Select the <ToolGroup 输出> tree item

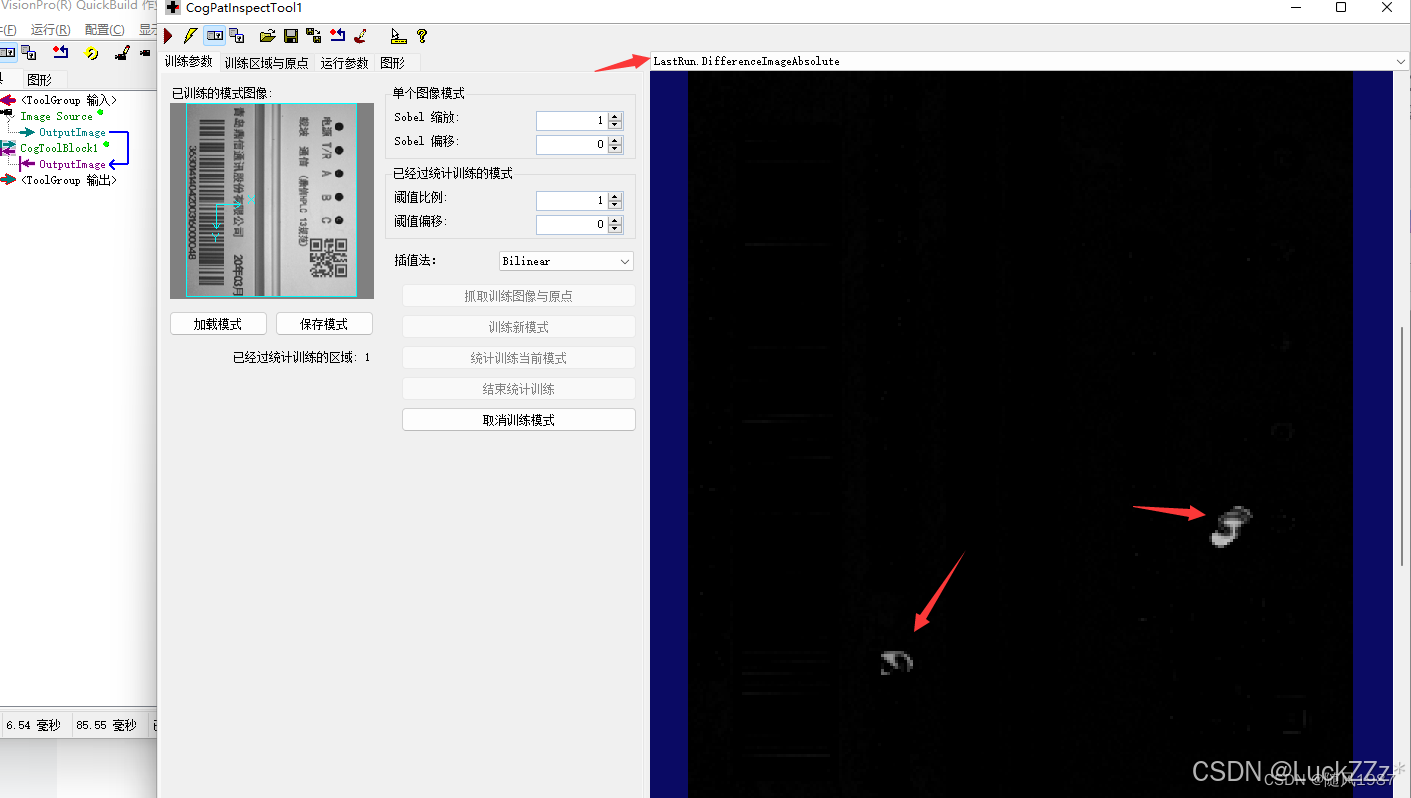click(x=69, y=180)
